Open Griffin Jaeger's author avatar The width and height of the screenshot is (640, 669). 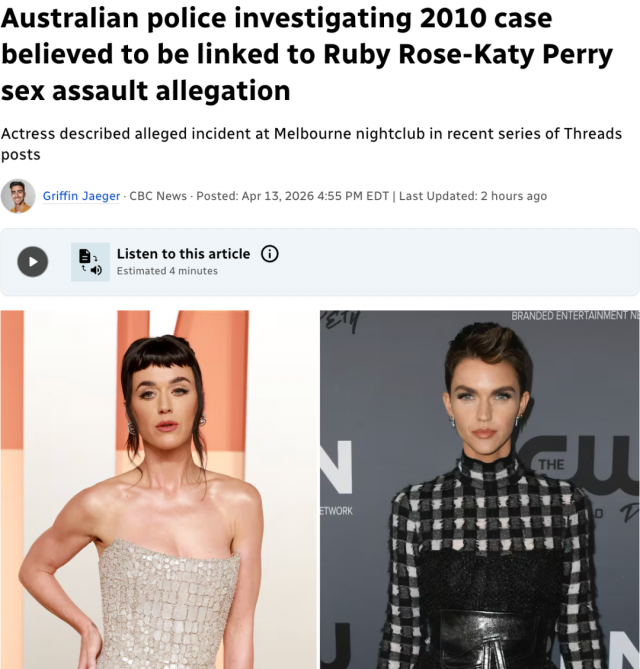[18, 196]
